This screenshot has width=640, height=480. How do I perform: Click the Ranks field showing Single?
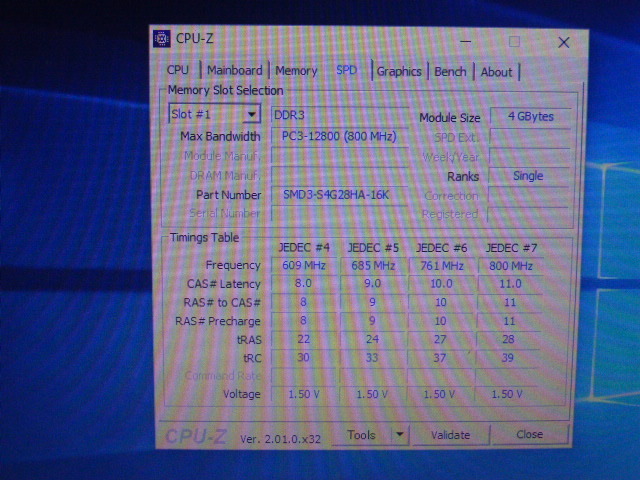(x=528, y=176)
